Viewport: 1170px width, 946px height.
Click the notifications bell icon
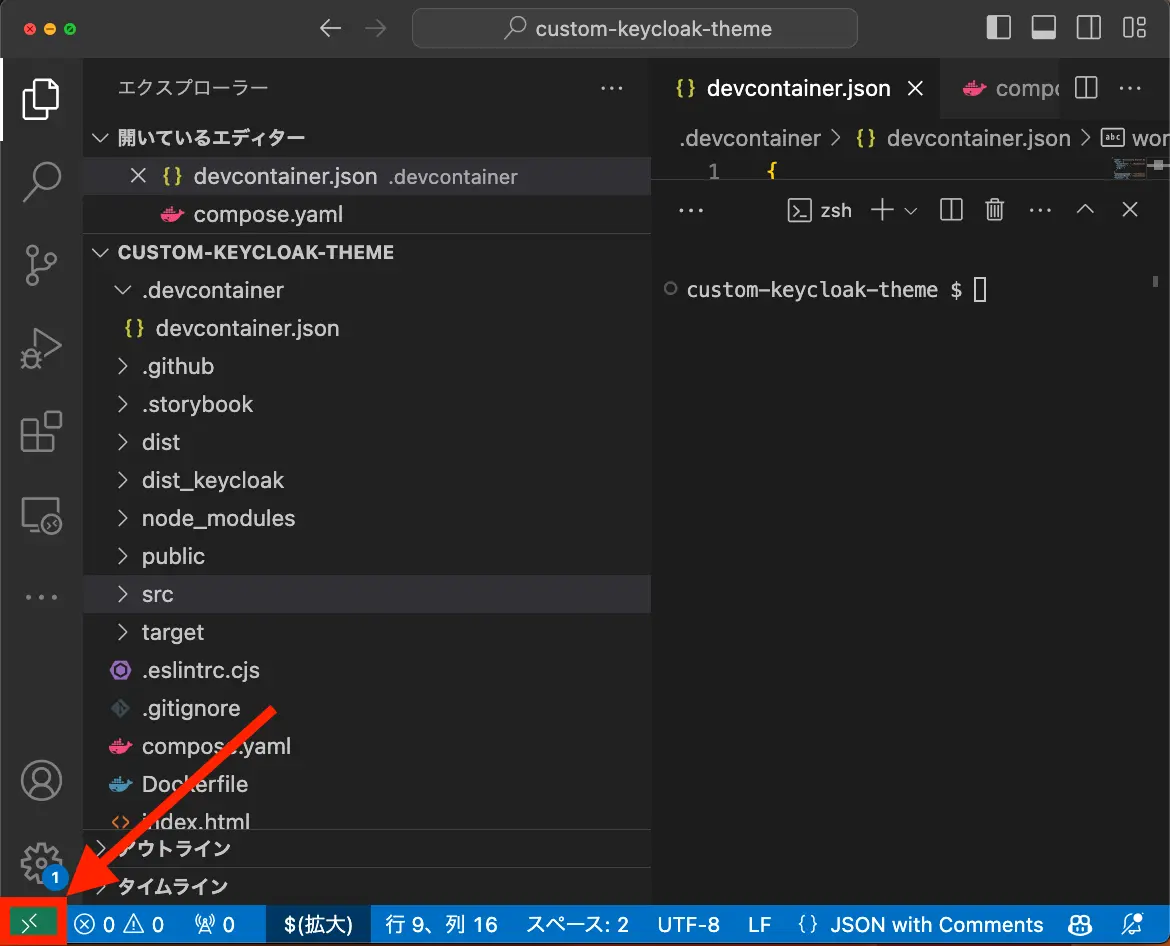pyautogui.click(x=1132, y=923)
